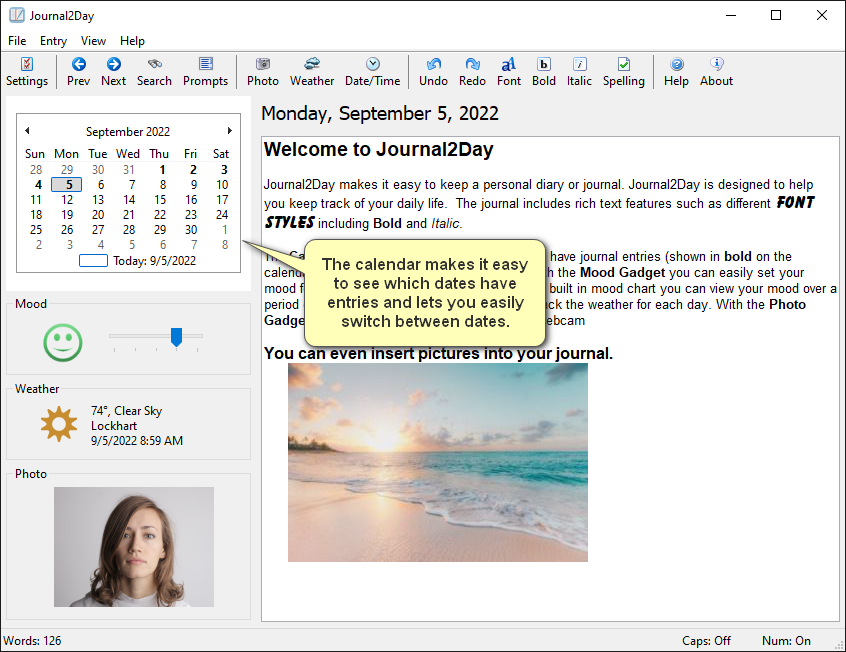Image resolution: width=846 pixels, height=652 pixels.
Task: Select September 10 in calendar
Action: click(x=222, y=185)
